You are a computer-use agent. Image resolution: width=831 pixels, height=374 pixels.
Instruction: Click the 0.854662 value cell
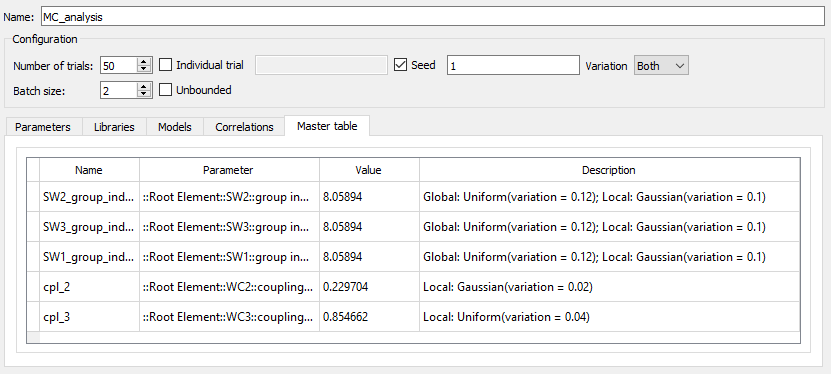pos(369,317)
